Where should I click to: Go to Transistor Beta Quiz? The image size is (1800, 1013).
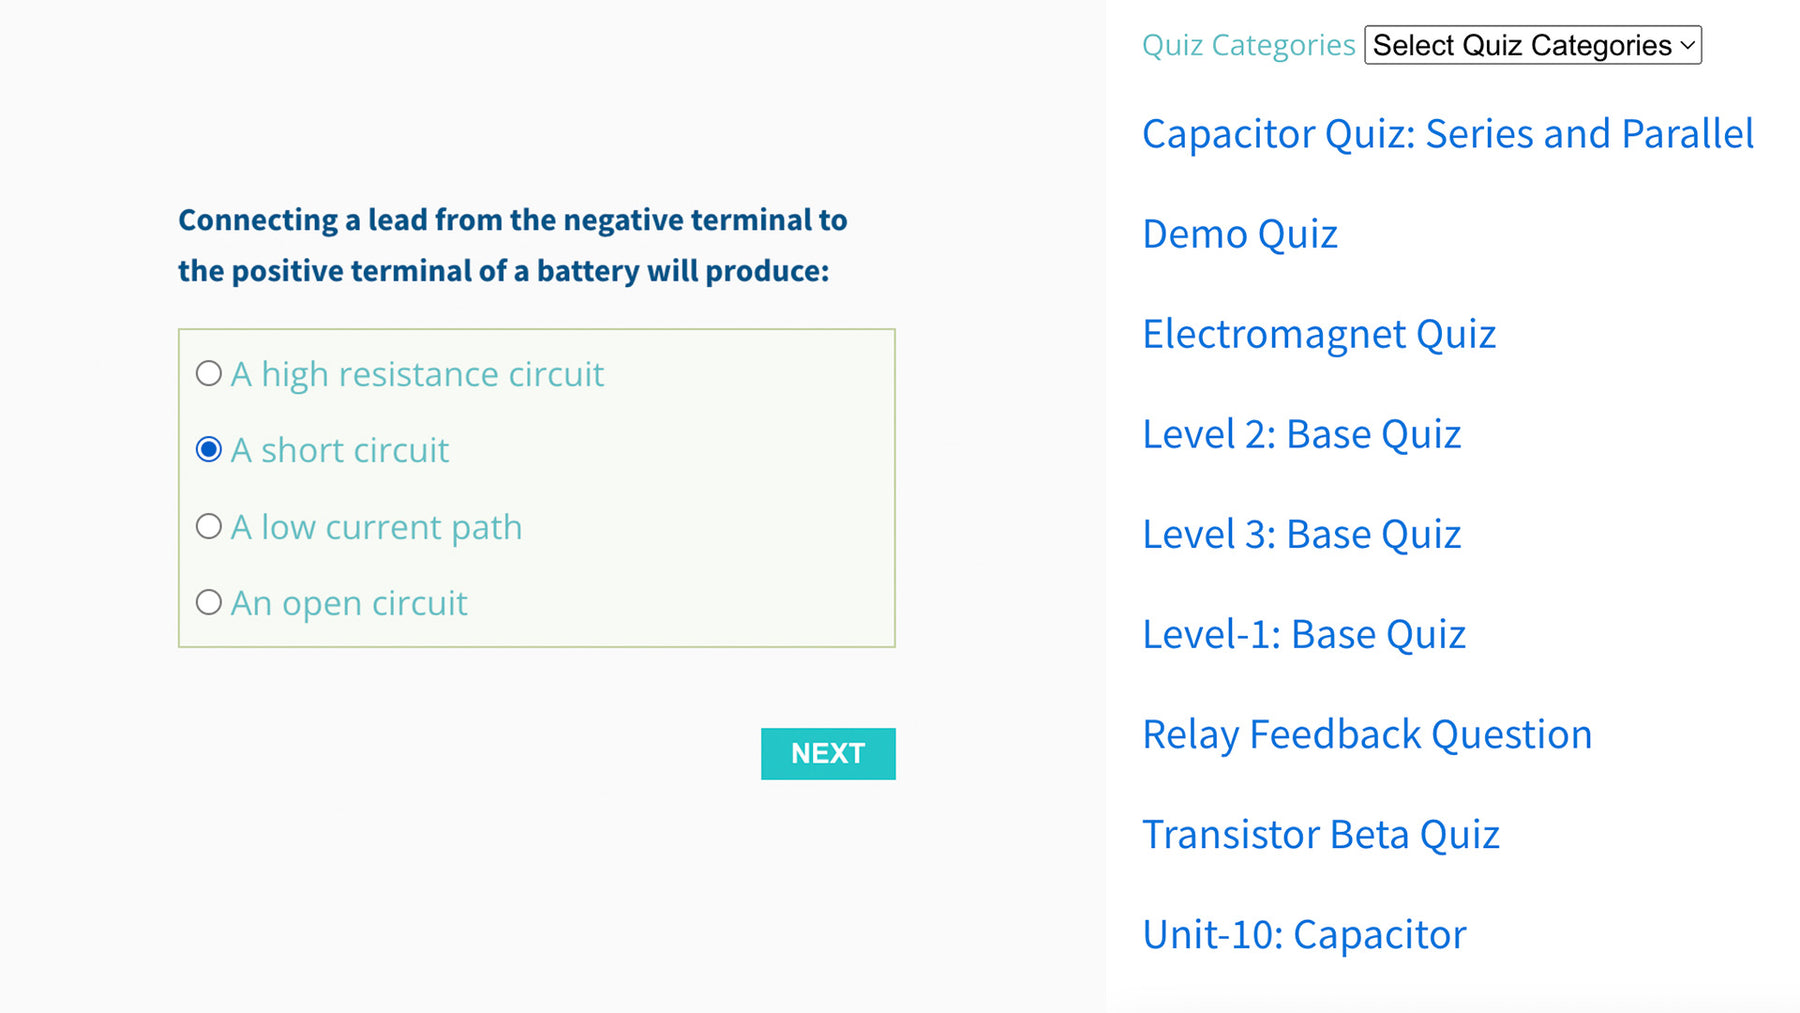coord(1320,834)
